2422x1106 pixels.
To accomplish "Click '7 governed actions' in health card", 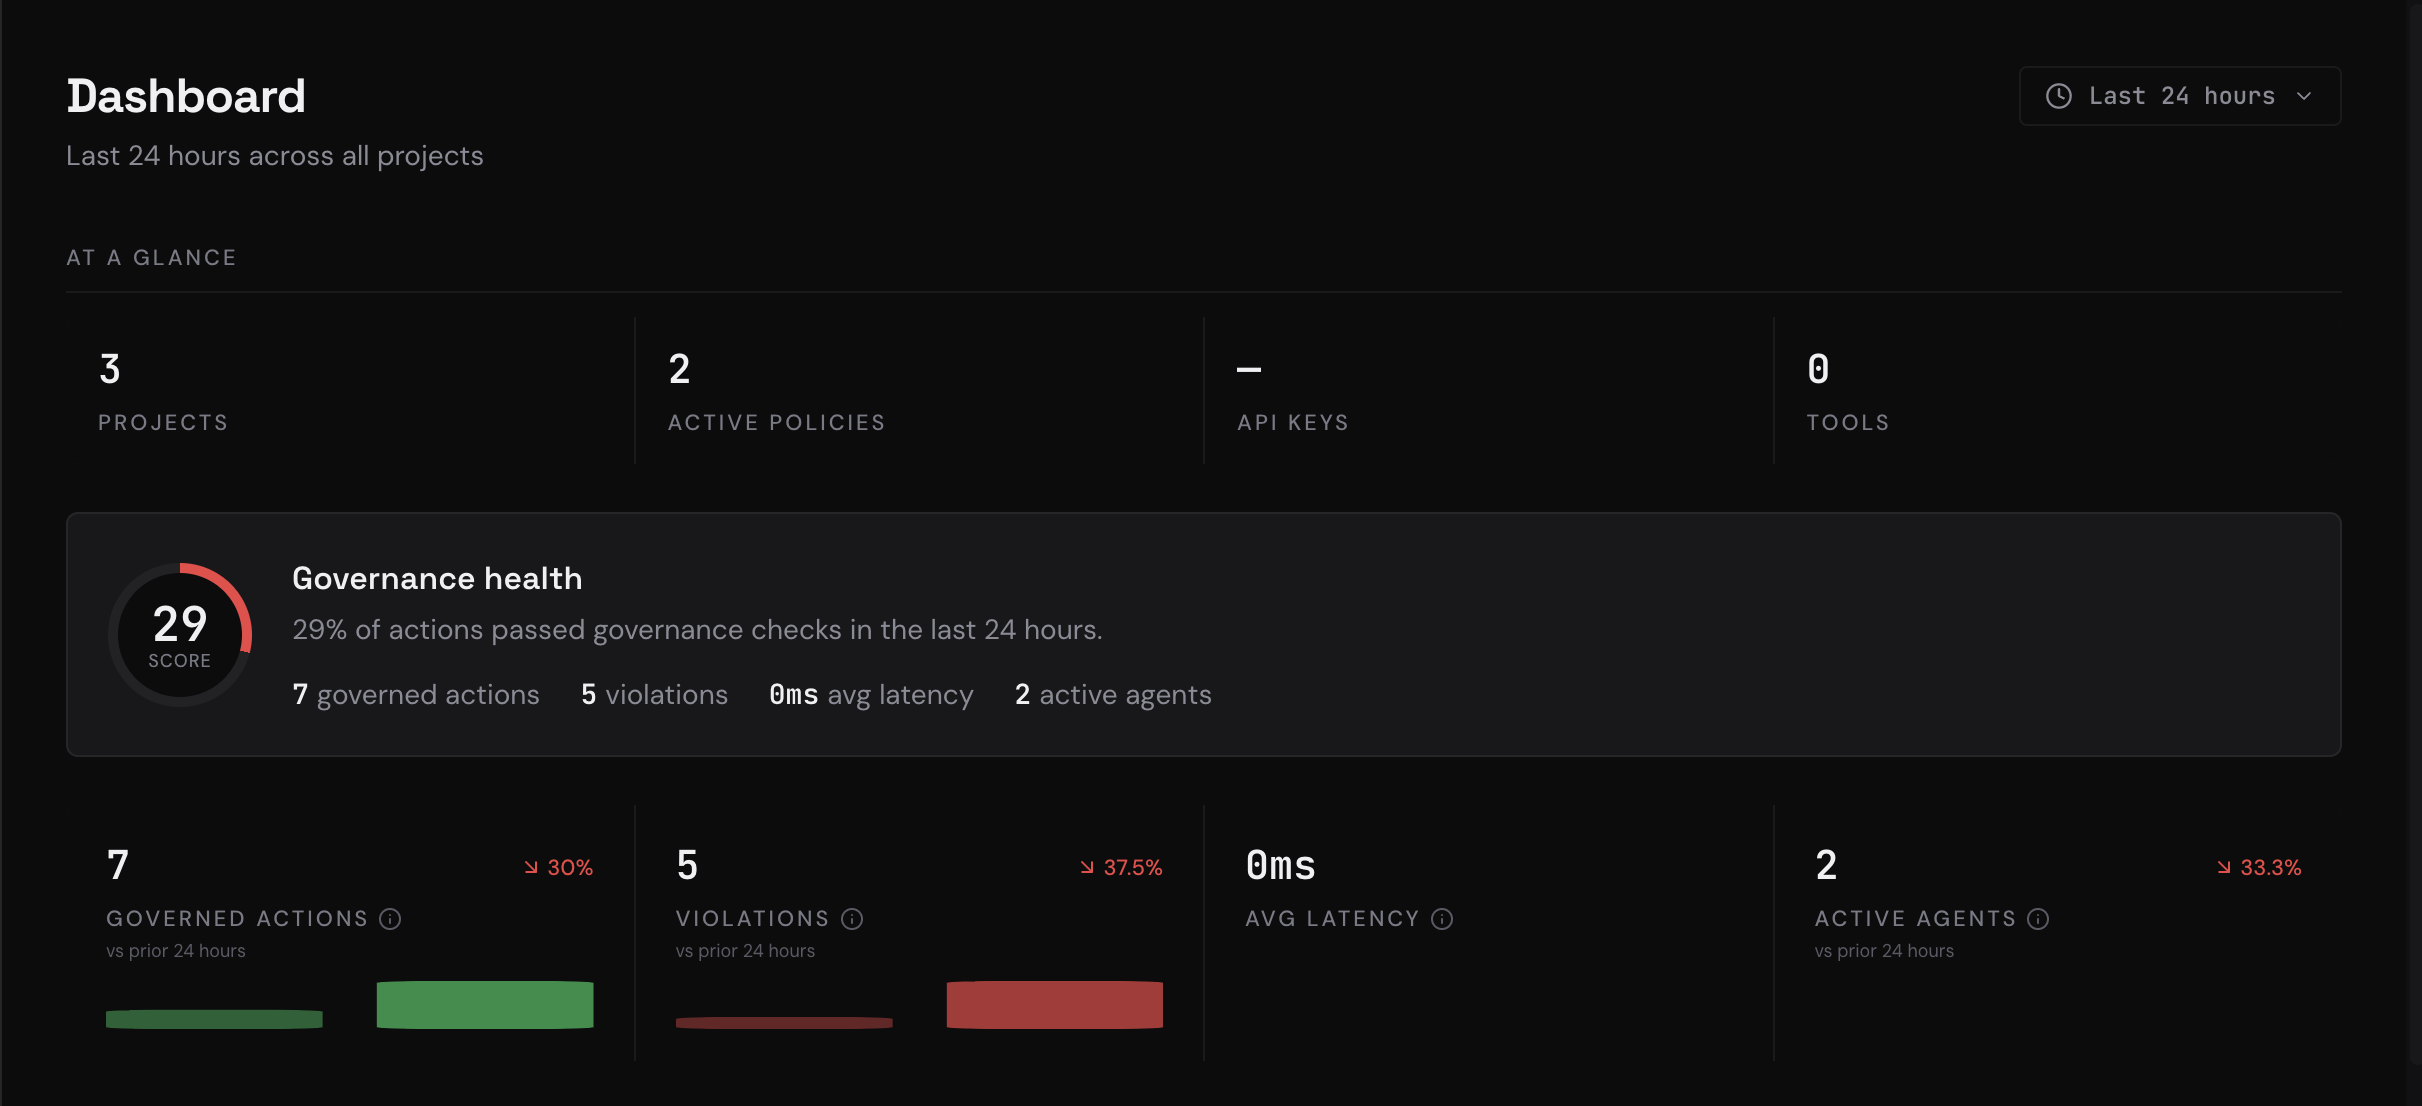I will (416, 695).
